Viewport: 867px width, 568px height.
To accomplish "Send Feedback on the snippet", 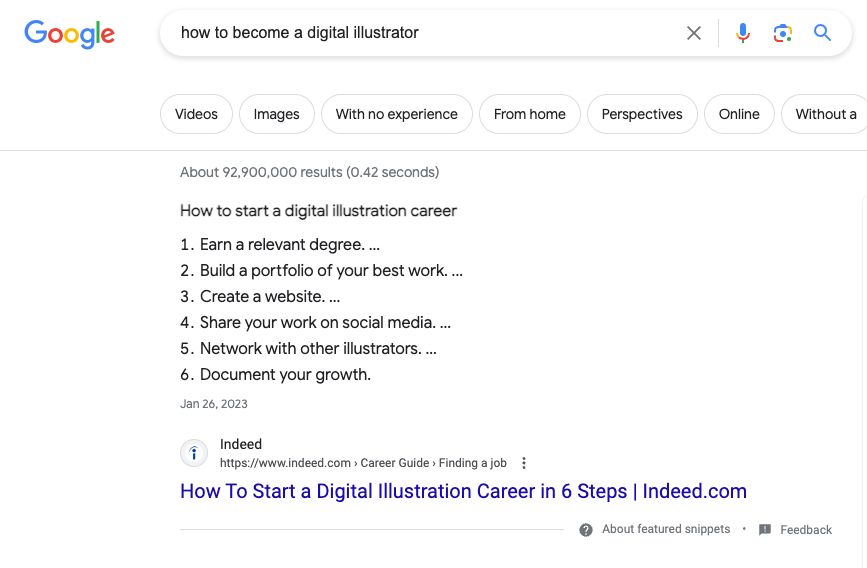I will coord(806,530).
